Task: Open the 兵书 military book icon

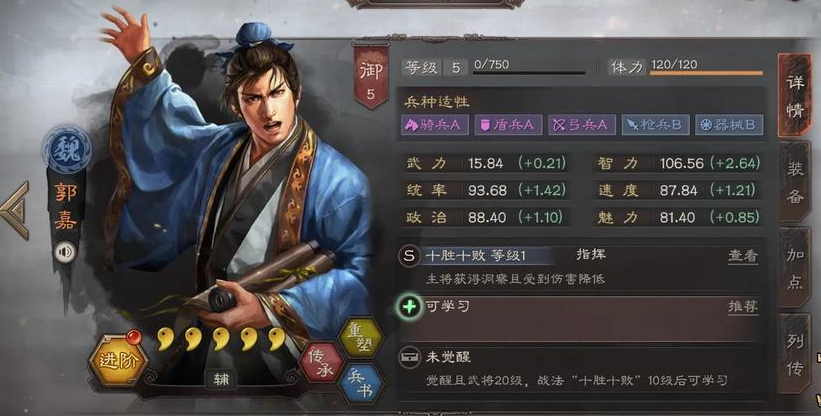Action: pyautogui.click(x=361, y=386)
